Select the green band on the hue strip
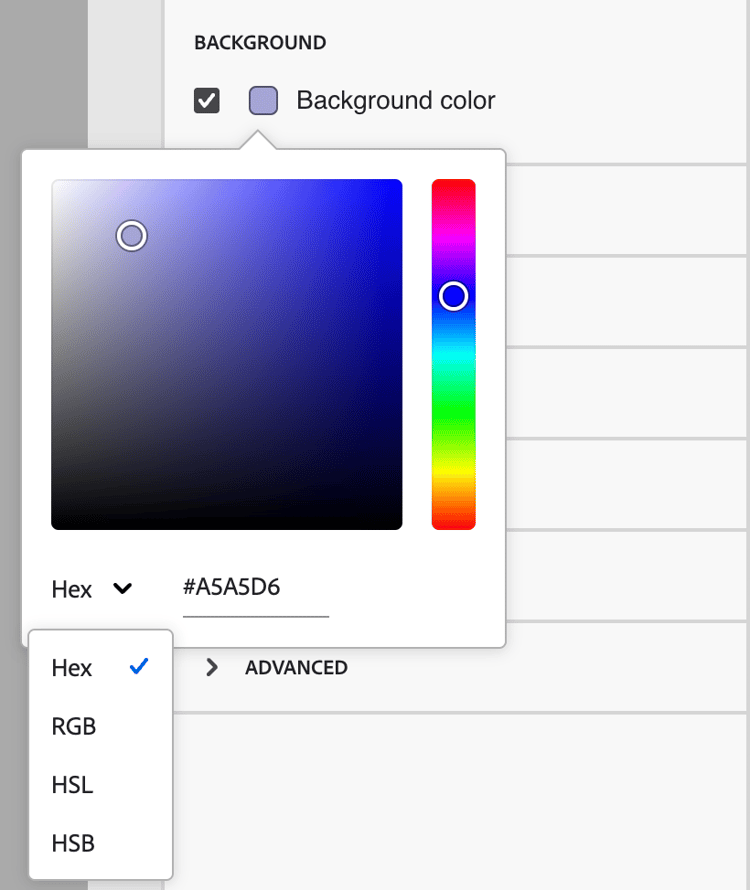This screenshot has height=890, width=750. [x=454, y=413]
